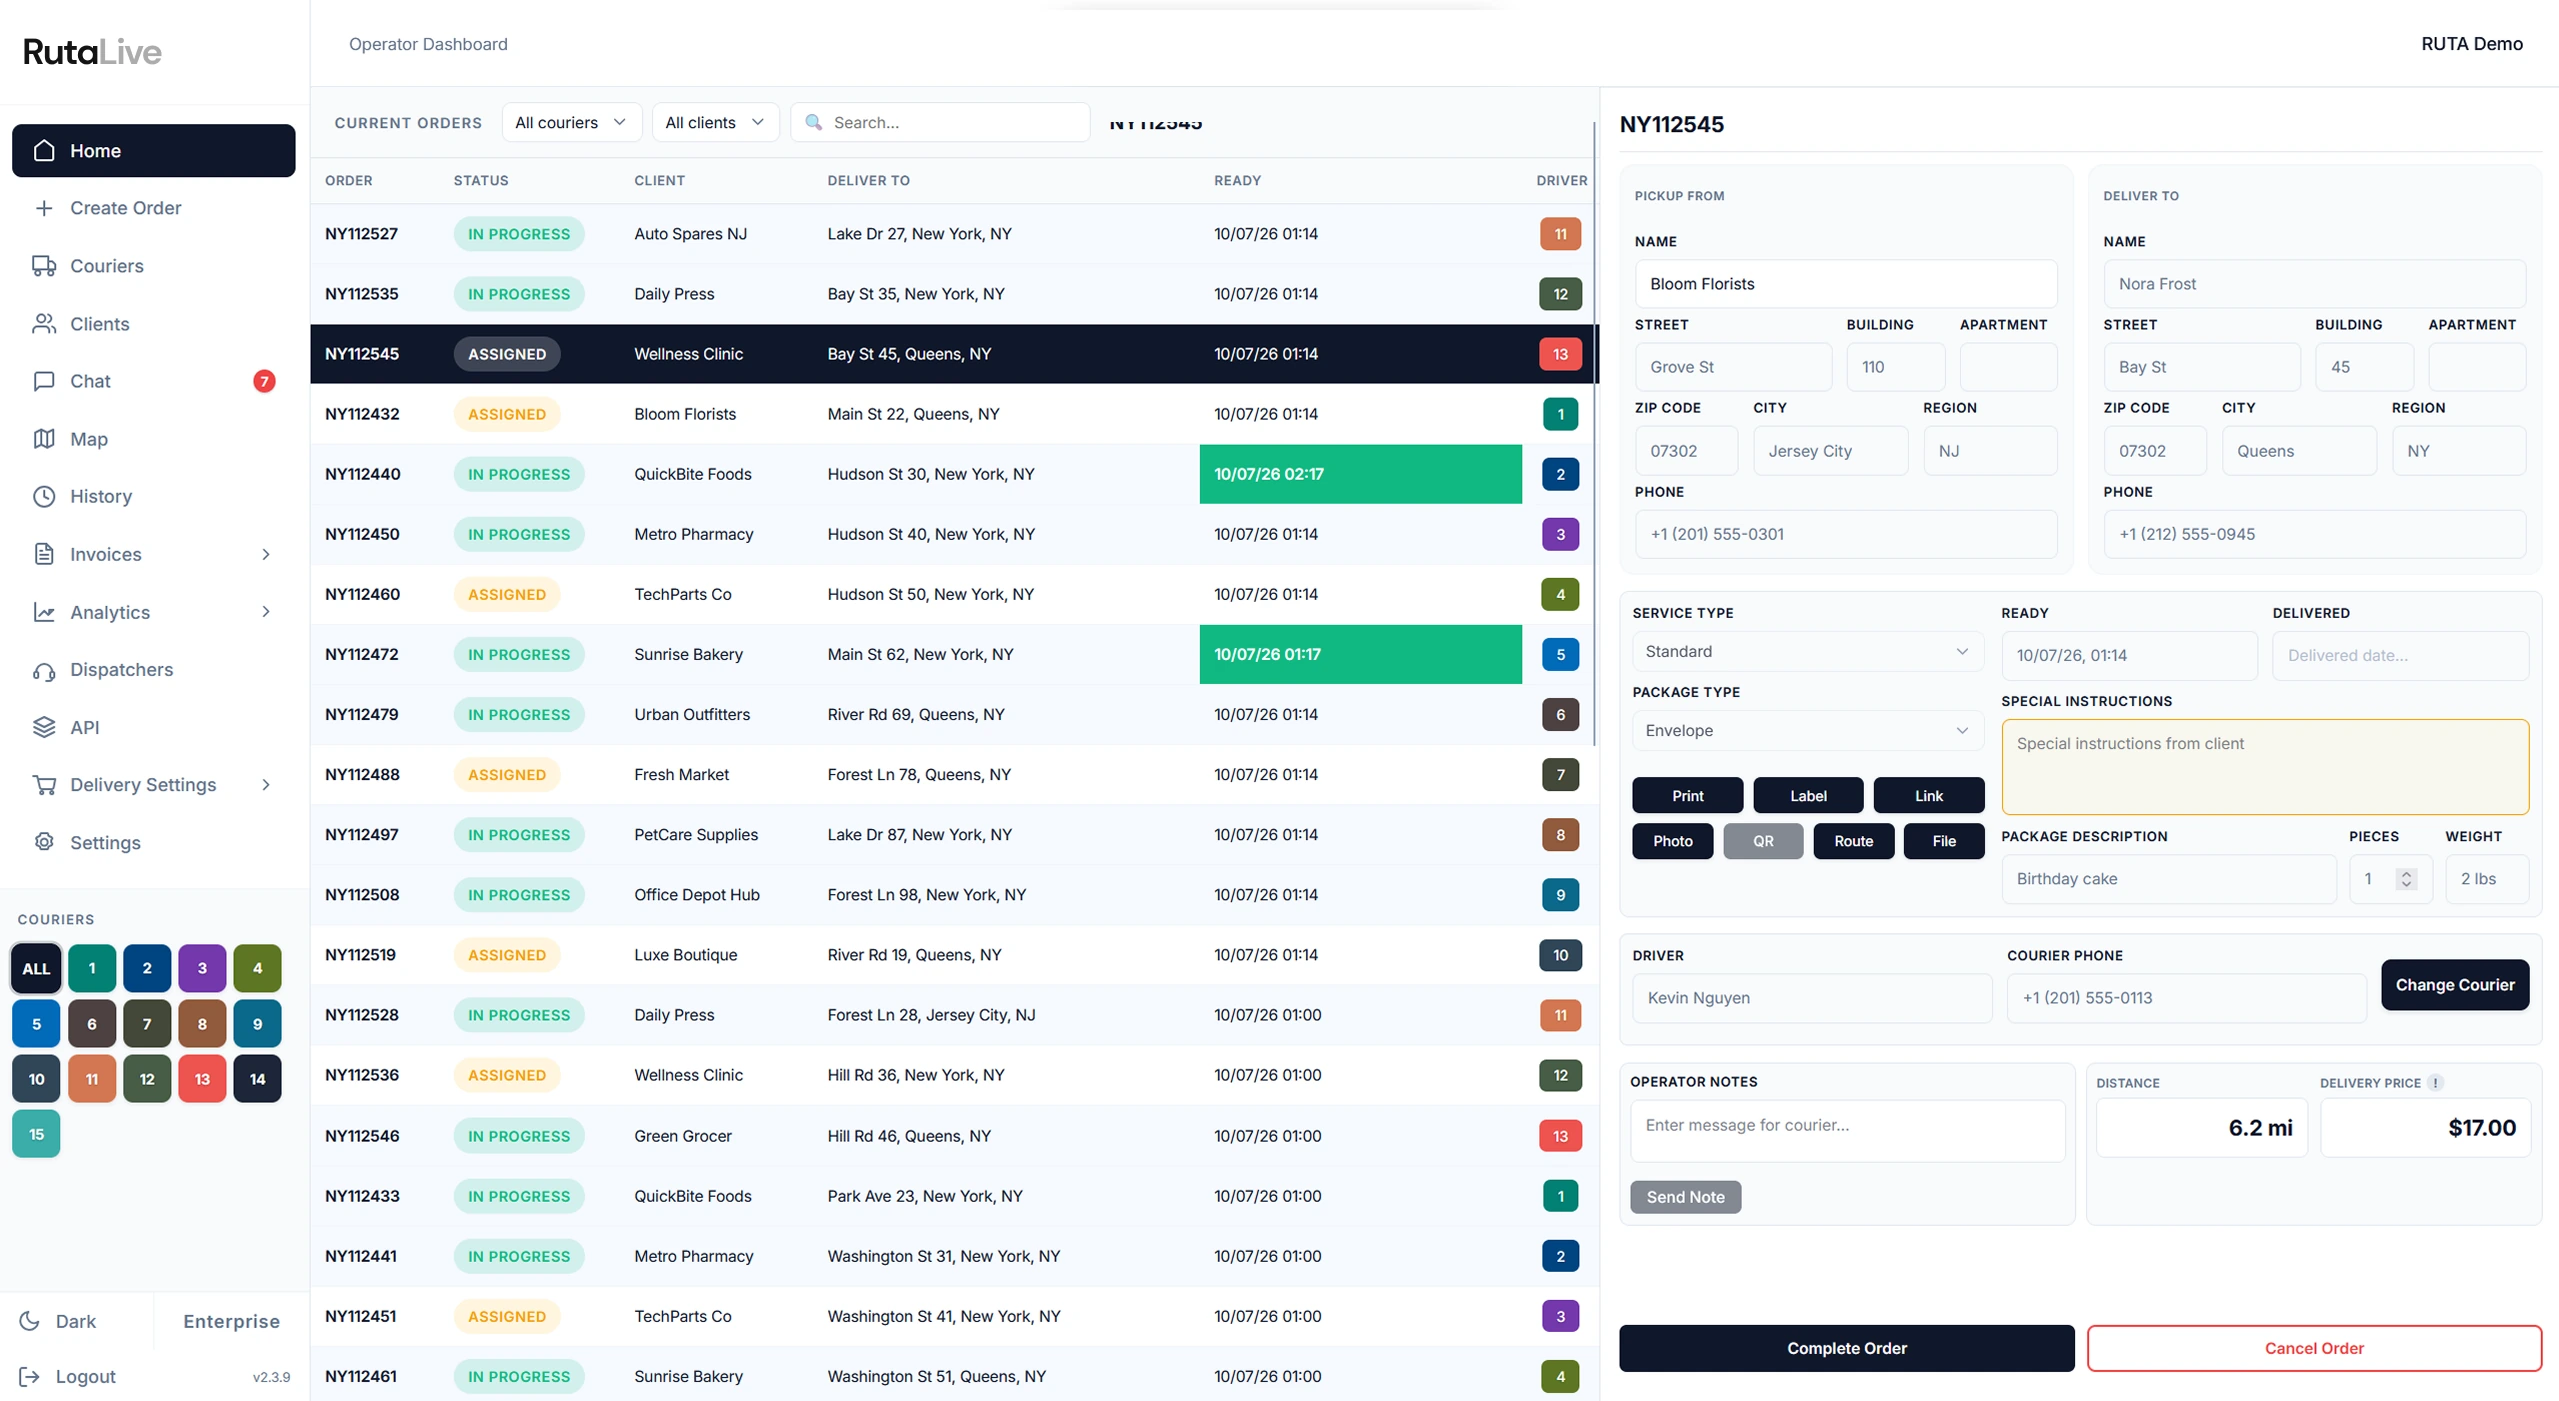This screenshot has height=1401, width=2559.
Task: Adjust the Pieces stepper arrows
Action: [x=2406, y=879]
